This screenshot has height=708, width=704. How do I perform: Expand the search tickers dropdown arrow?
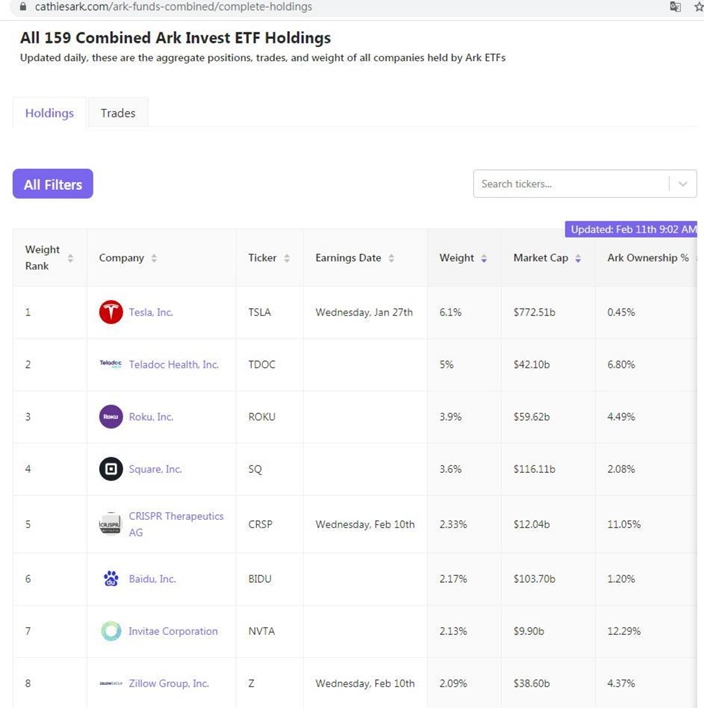(683, 184)
